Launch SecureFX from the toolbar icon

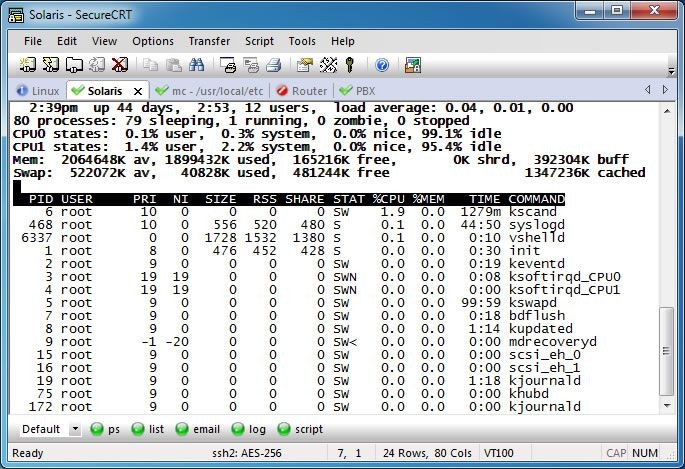(412, 65)
